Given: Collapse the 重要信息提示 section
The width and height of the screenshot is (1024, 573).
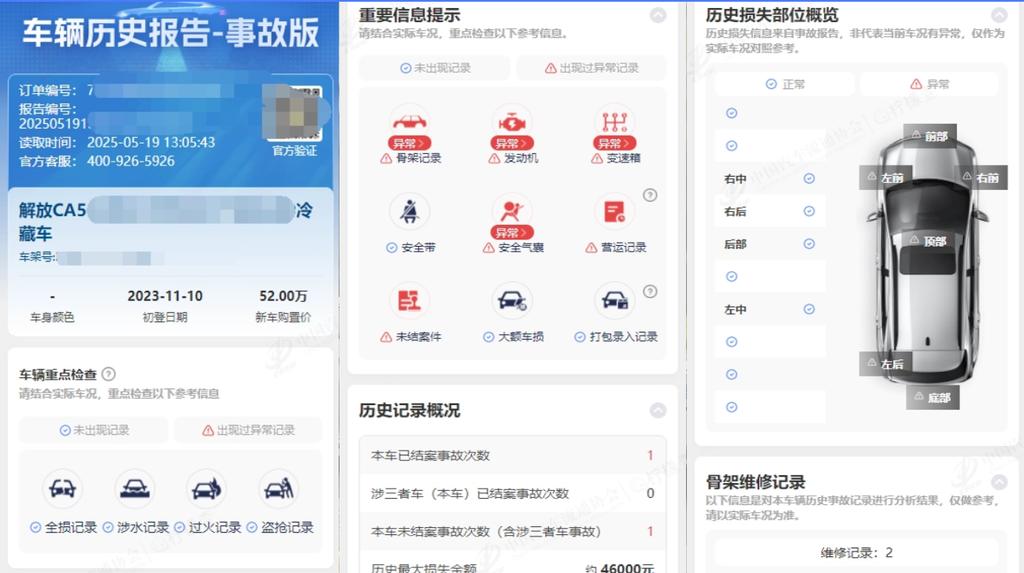Looking at the screenshot, I should coord(658,15).
